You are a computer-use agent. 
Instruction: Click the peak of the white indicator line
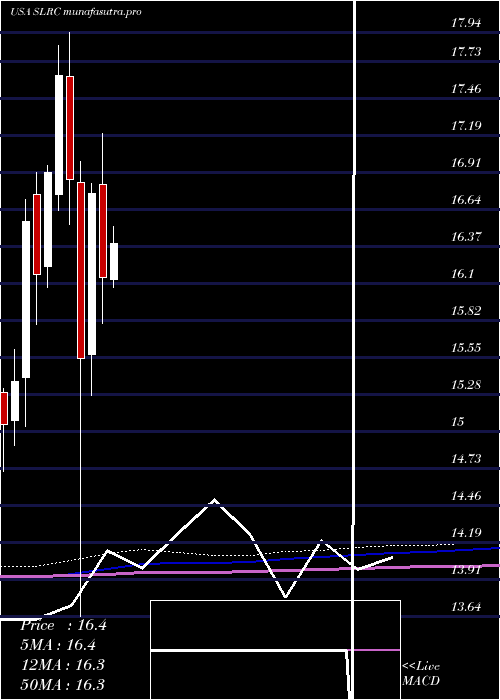click(x=215, y=500)
